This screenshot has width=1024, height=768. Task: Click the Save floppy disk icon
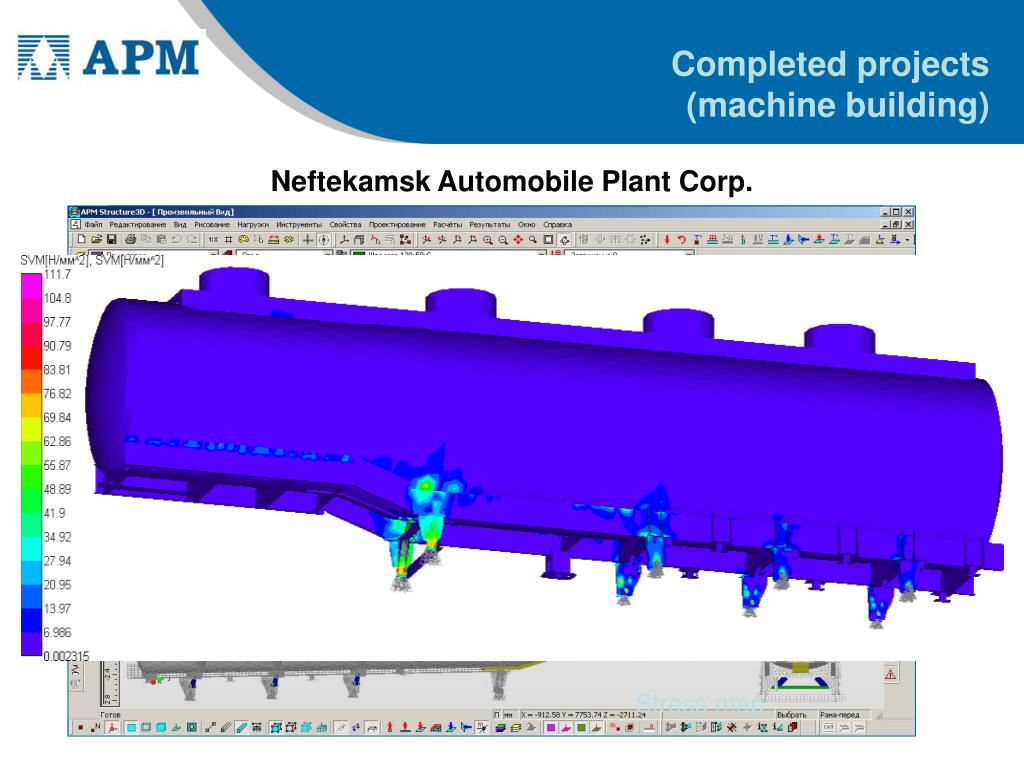pyautogui.click(x=112, y=240)
